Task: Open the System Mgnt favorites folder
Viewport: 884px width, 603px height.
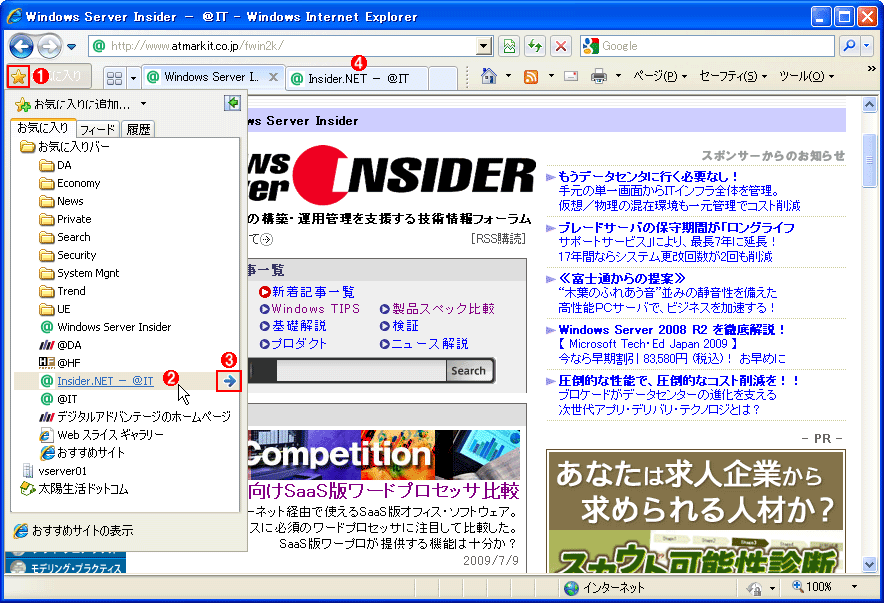Action: pos(79,273)
